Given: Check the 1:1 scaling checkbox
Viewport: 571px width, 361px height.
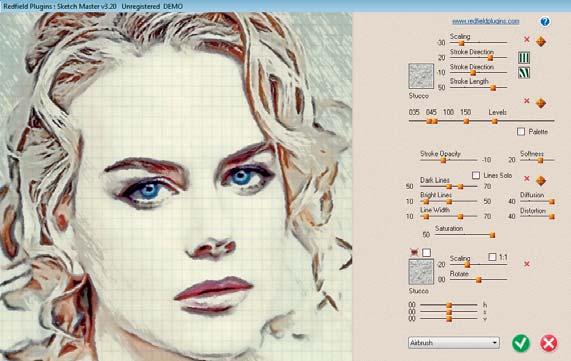Looking at the screenshot, I should click(x=492, y=257).
